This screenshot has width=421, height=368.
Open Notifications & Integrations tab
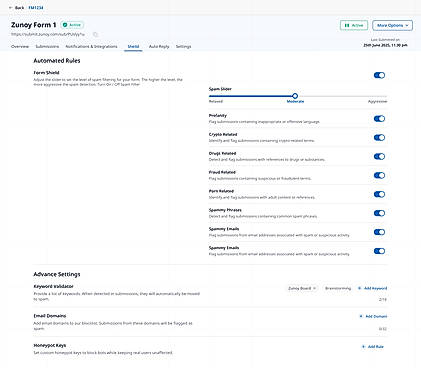[91, 47]
